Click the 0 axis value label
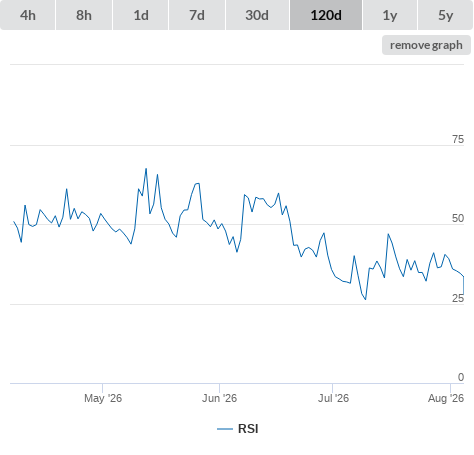The height and width of the screenshot is (455, 474). tap(461, 377)
